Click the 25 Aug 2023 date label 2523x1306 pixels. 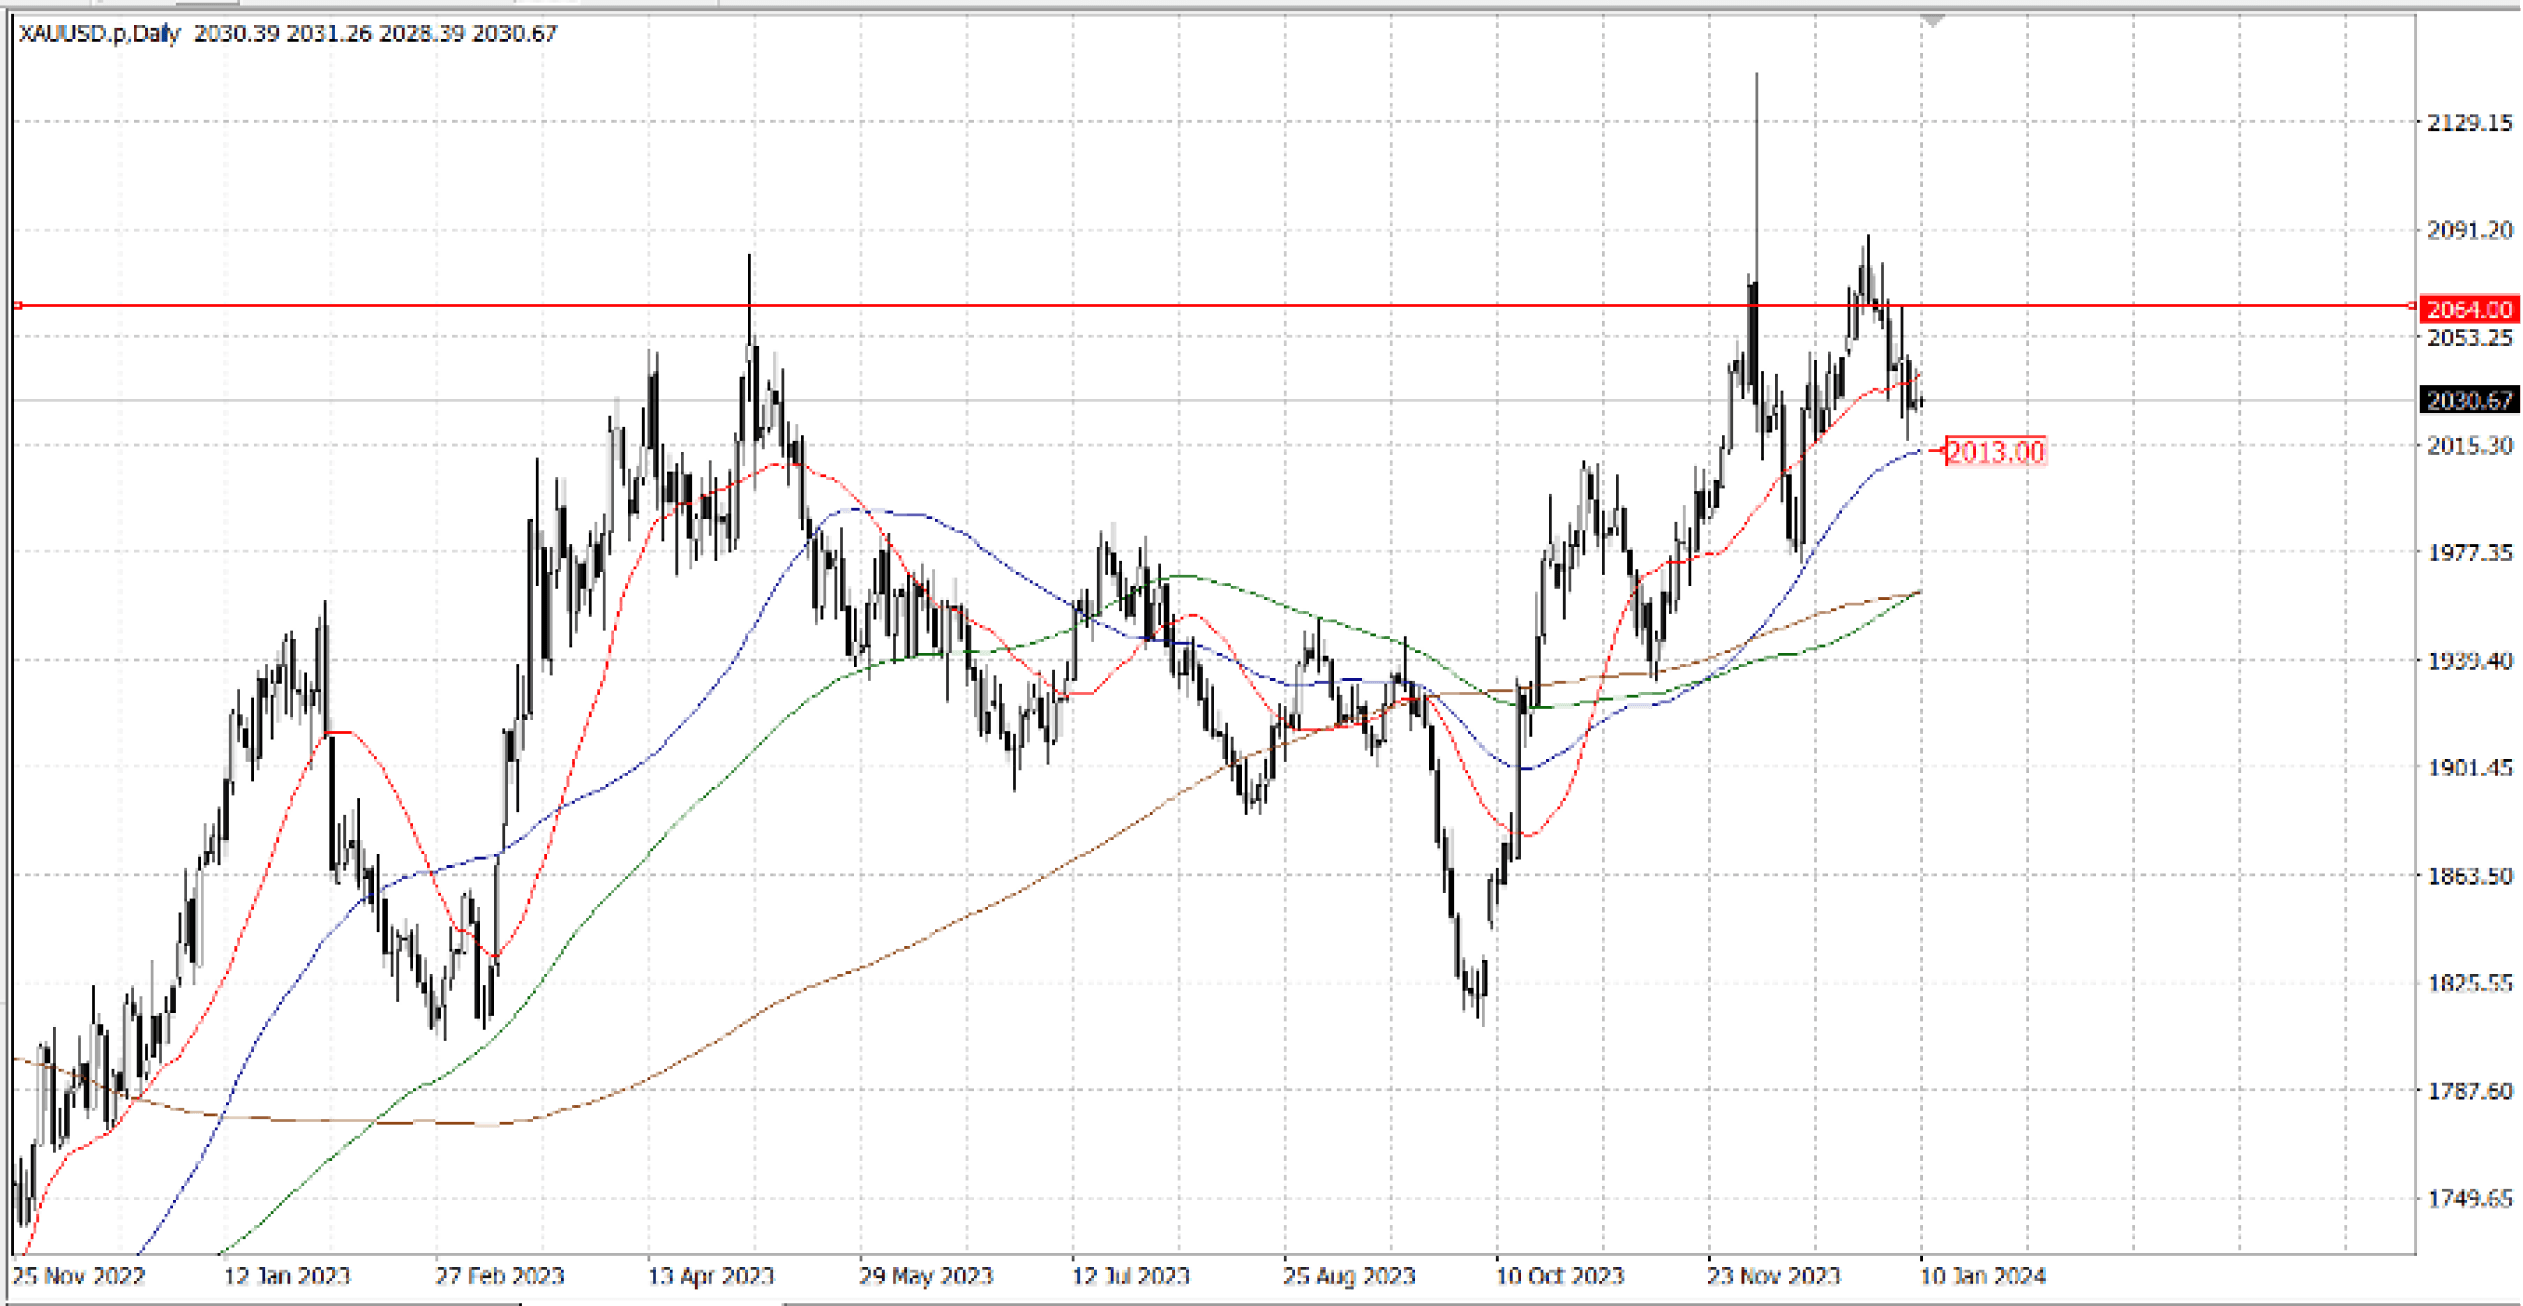point(1348,1276)
